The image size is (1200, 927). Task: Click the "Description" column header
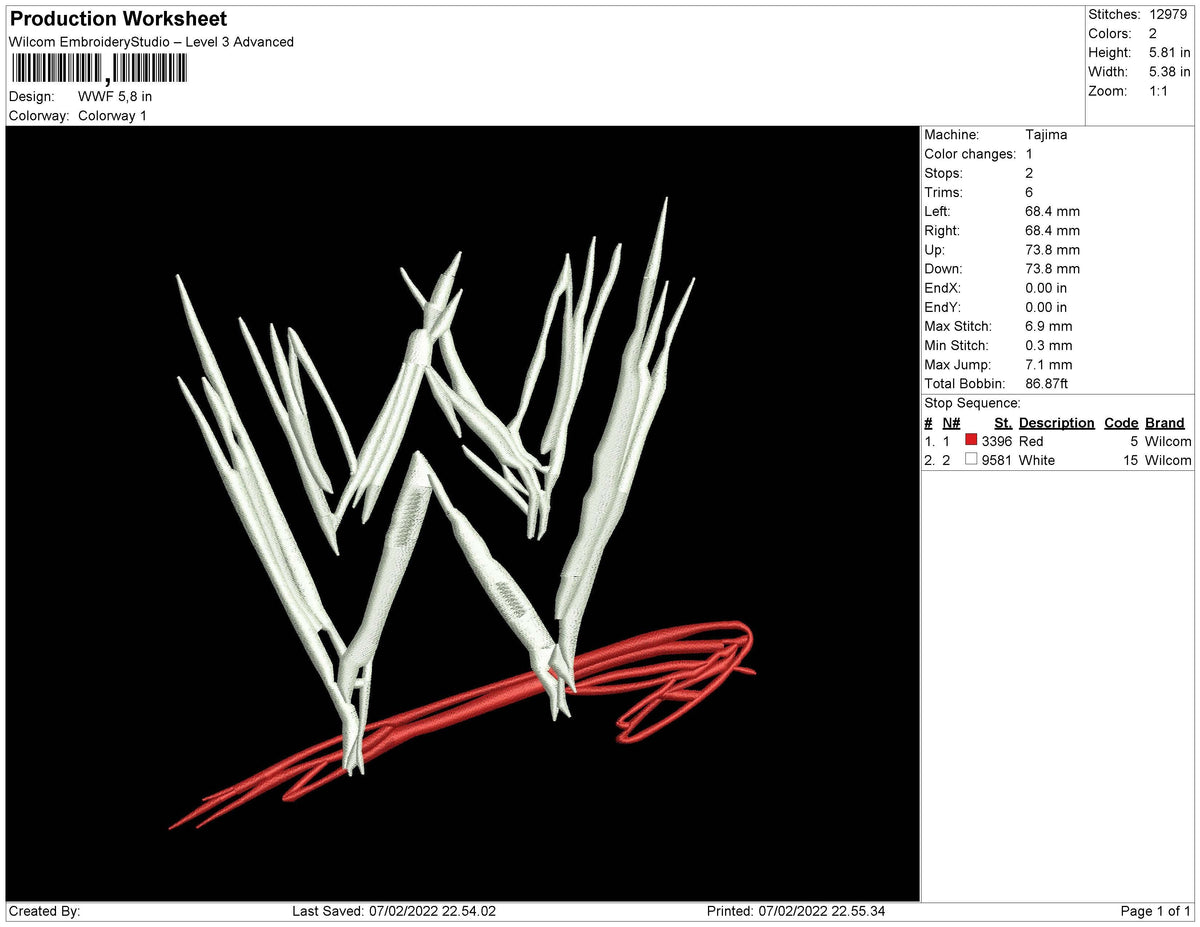1056,422
